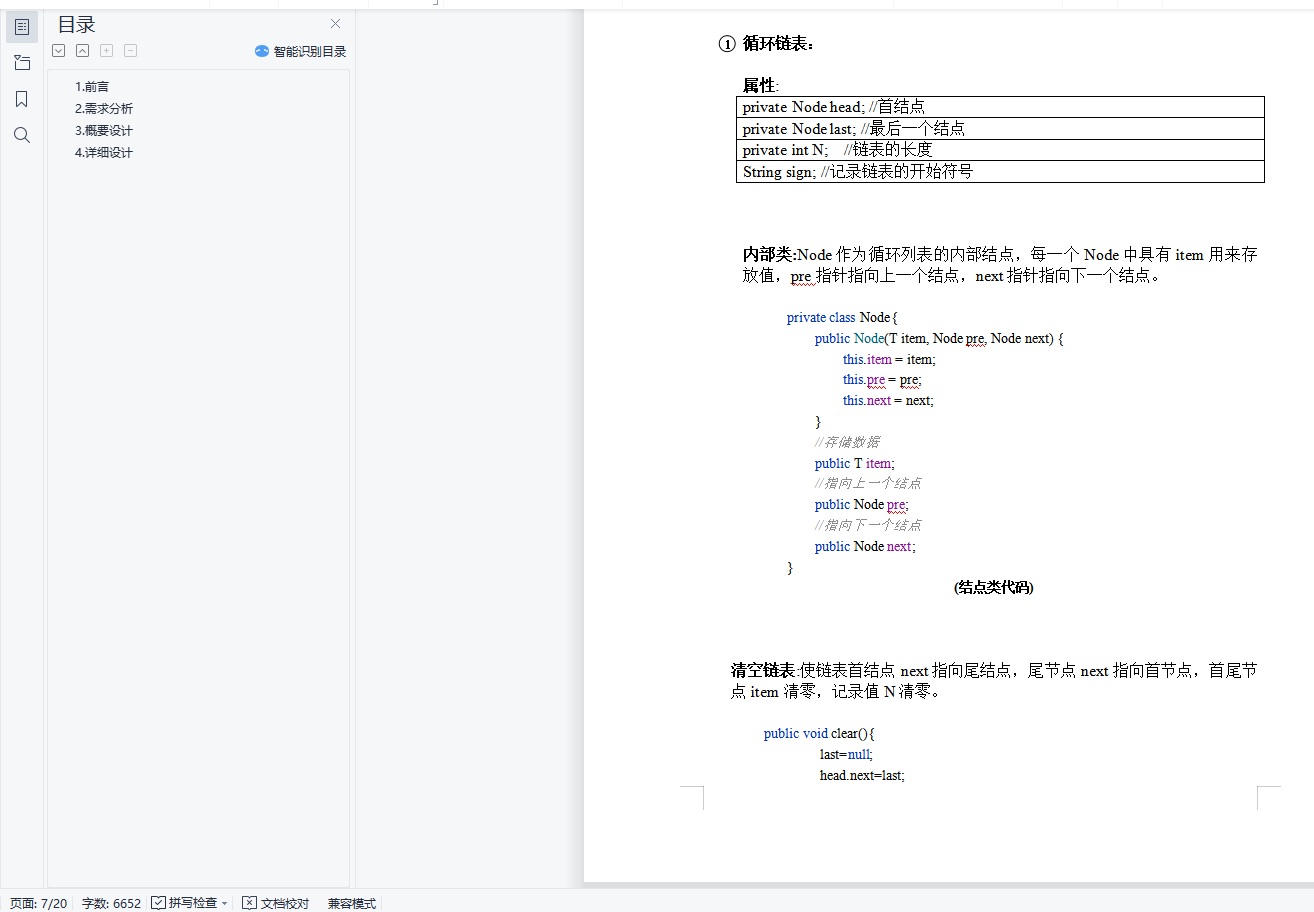Open the table of contents (目录) sidebar icon
This screenshot has width=1314, height=912.
[x=22, y=26]
